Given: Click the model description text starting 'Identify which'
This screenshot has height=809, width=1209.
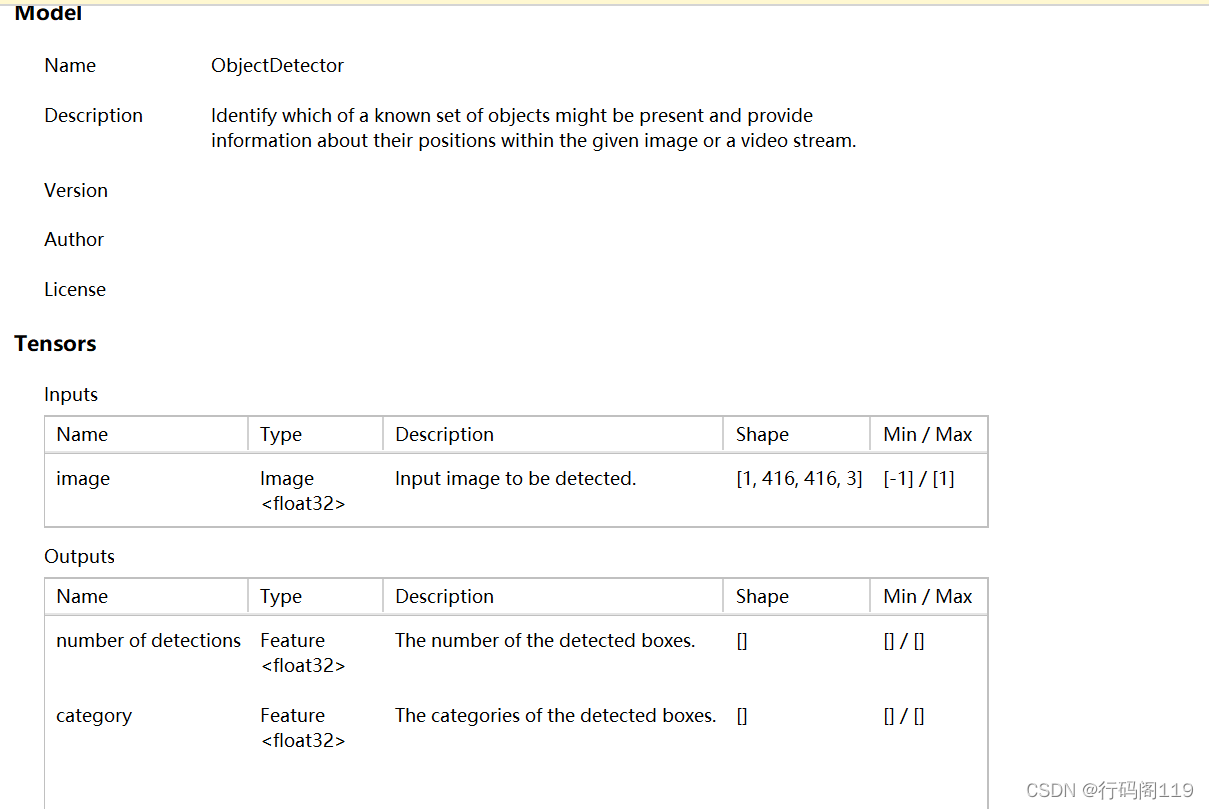Looking at the screenshot, I should pos(533,128).
